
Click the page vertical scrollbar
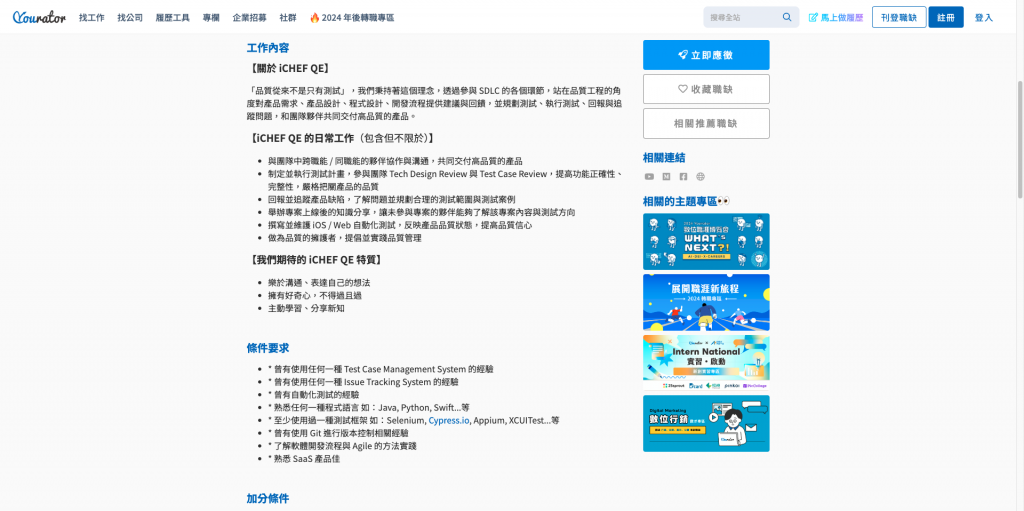click(1019, 139)
